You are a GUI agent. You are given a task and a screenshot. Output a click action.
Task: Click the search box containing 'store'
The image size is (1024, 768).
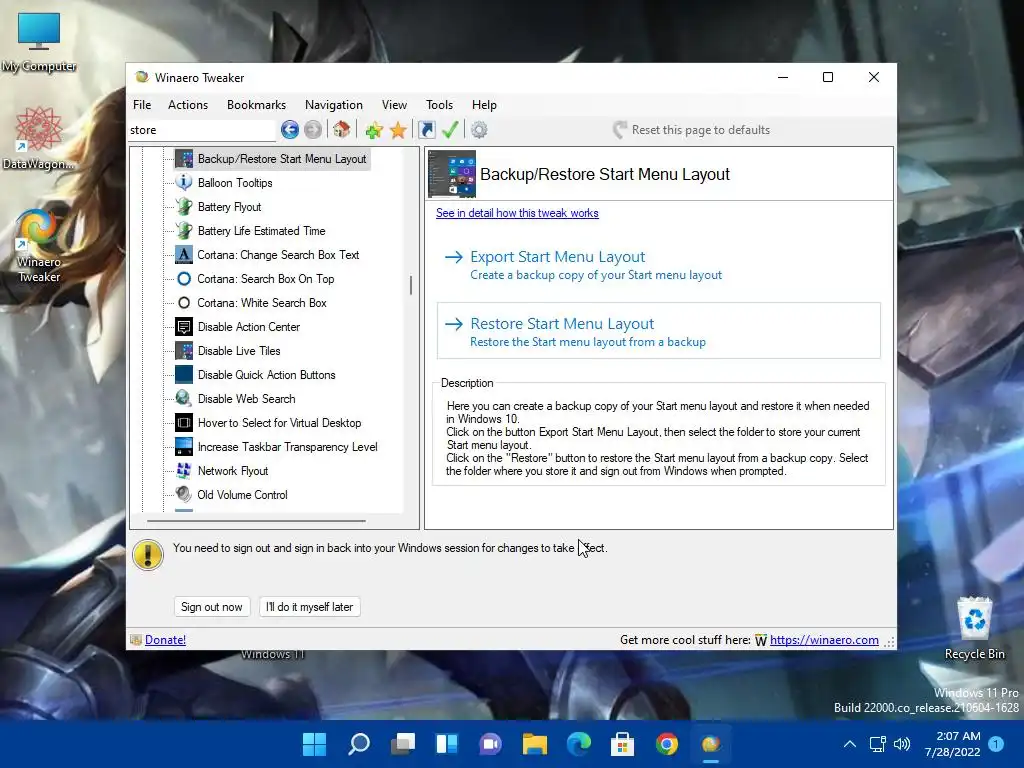point(202,130)
